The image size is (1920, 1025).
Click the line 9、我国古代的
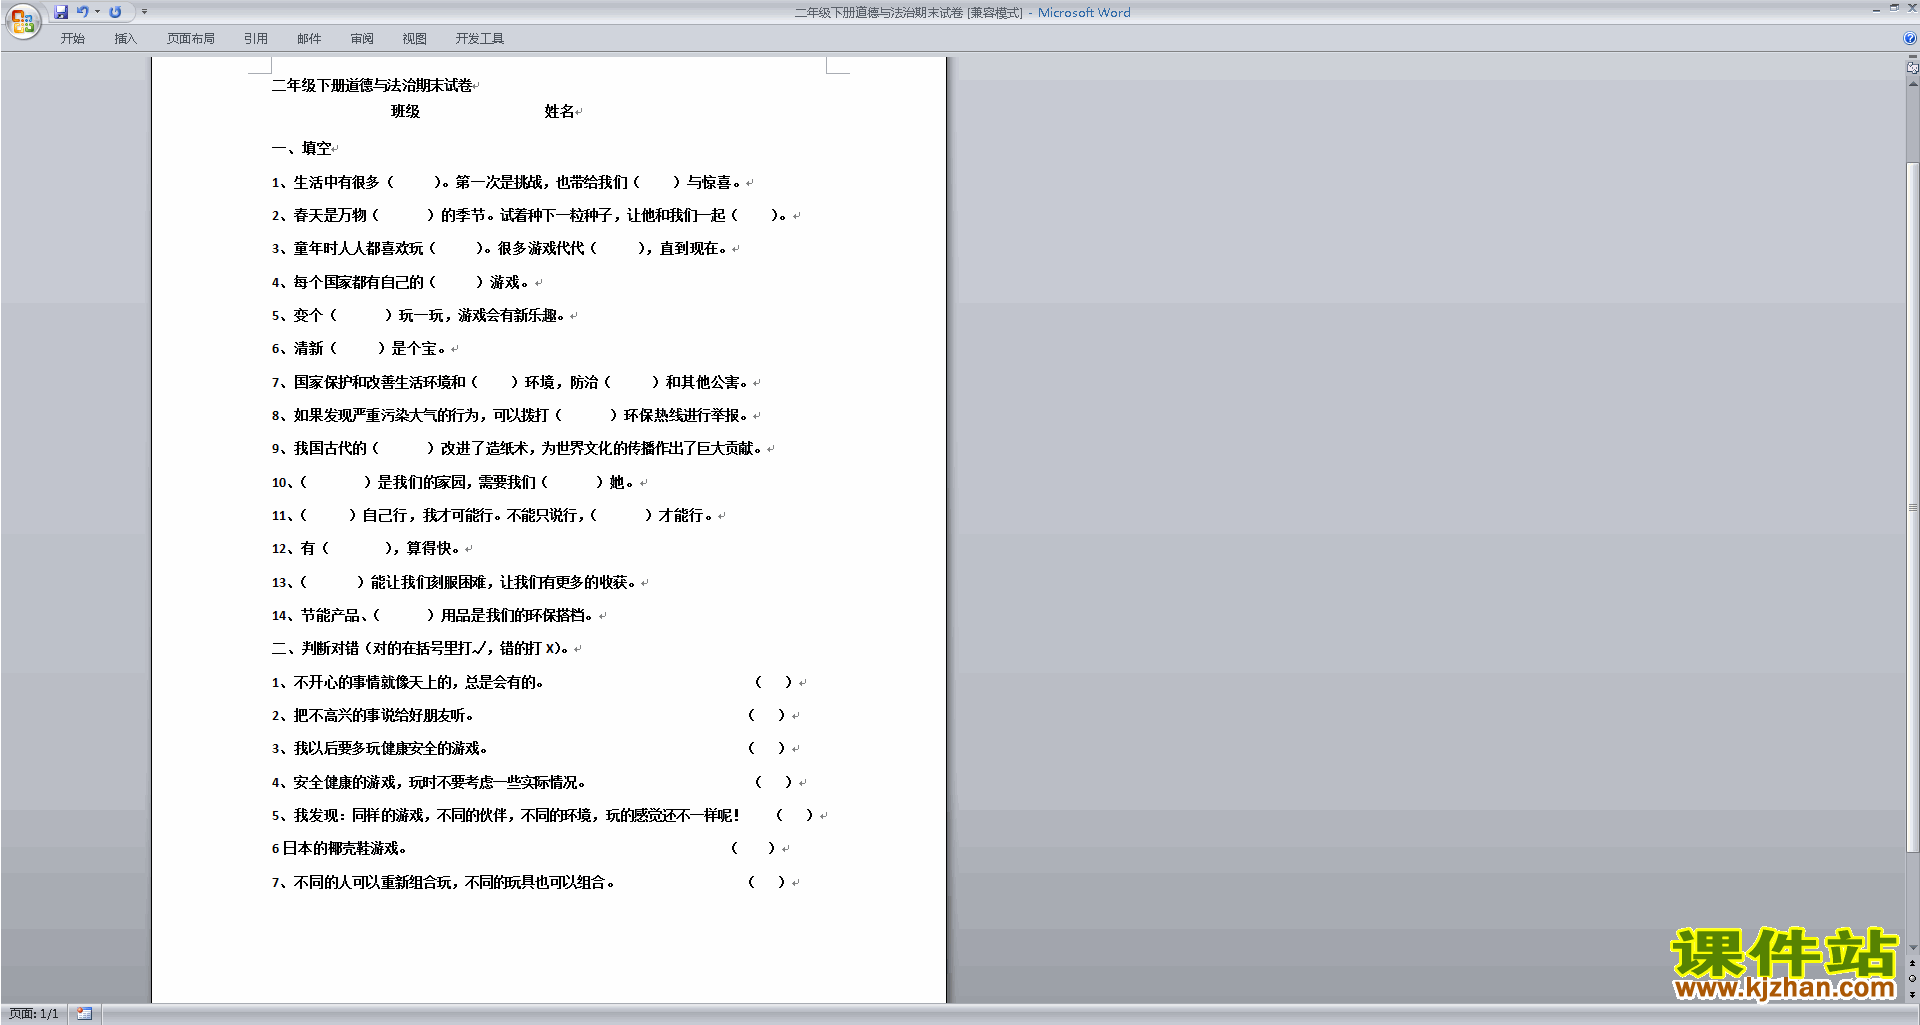[x=518, y=449]
